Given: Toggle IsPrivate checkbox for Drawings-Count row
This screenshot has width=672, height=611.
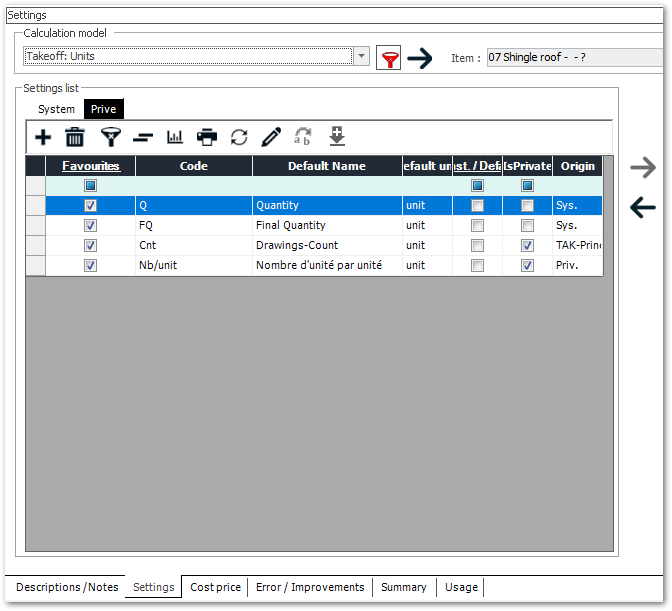Looking at the screenshot, I should click(527, 246).
